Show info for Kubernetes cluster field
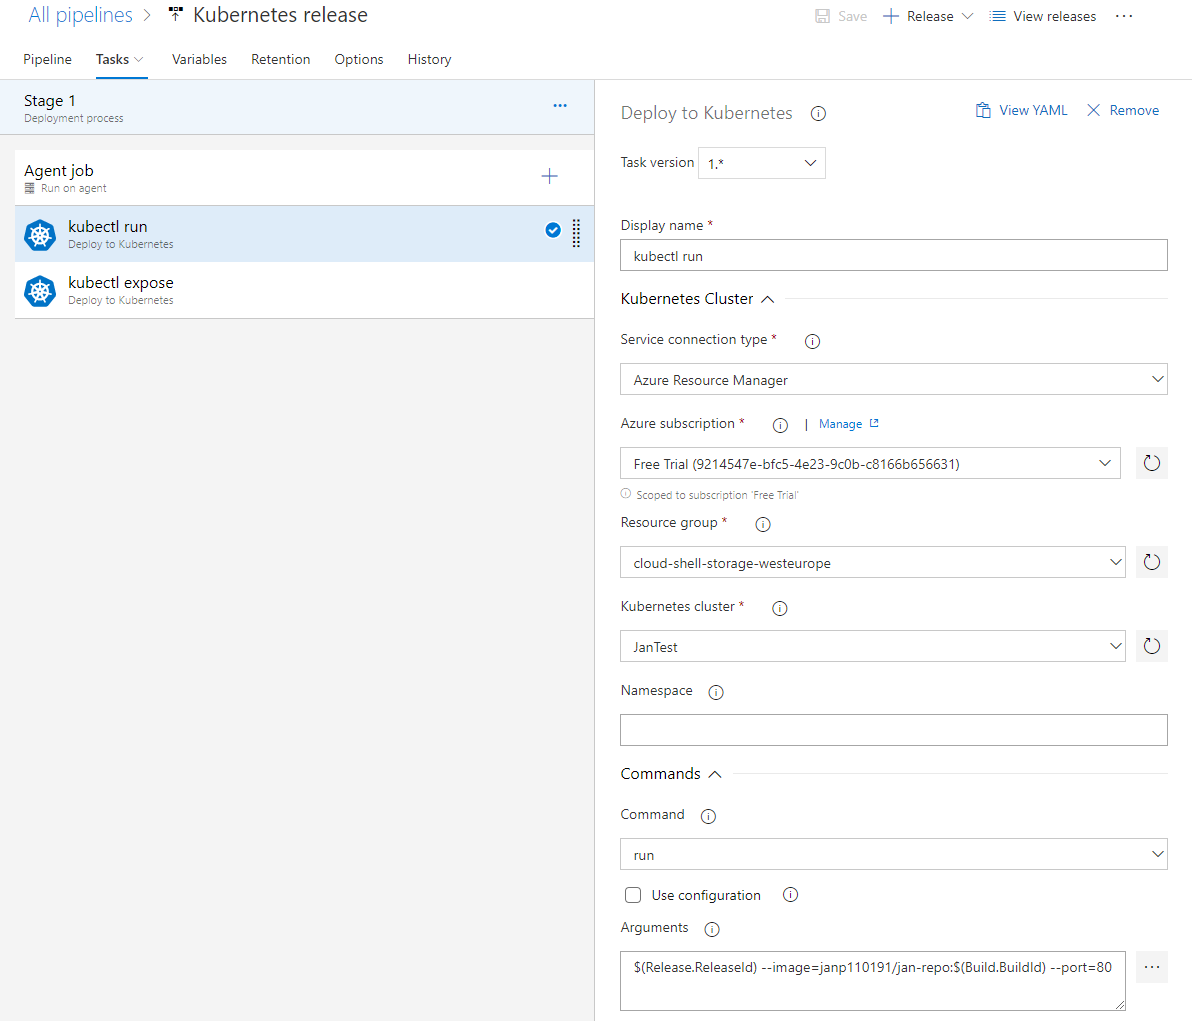This screenshot has height=1021, width=1192. click(x=780, y=608)
